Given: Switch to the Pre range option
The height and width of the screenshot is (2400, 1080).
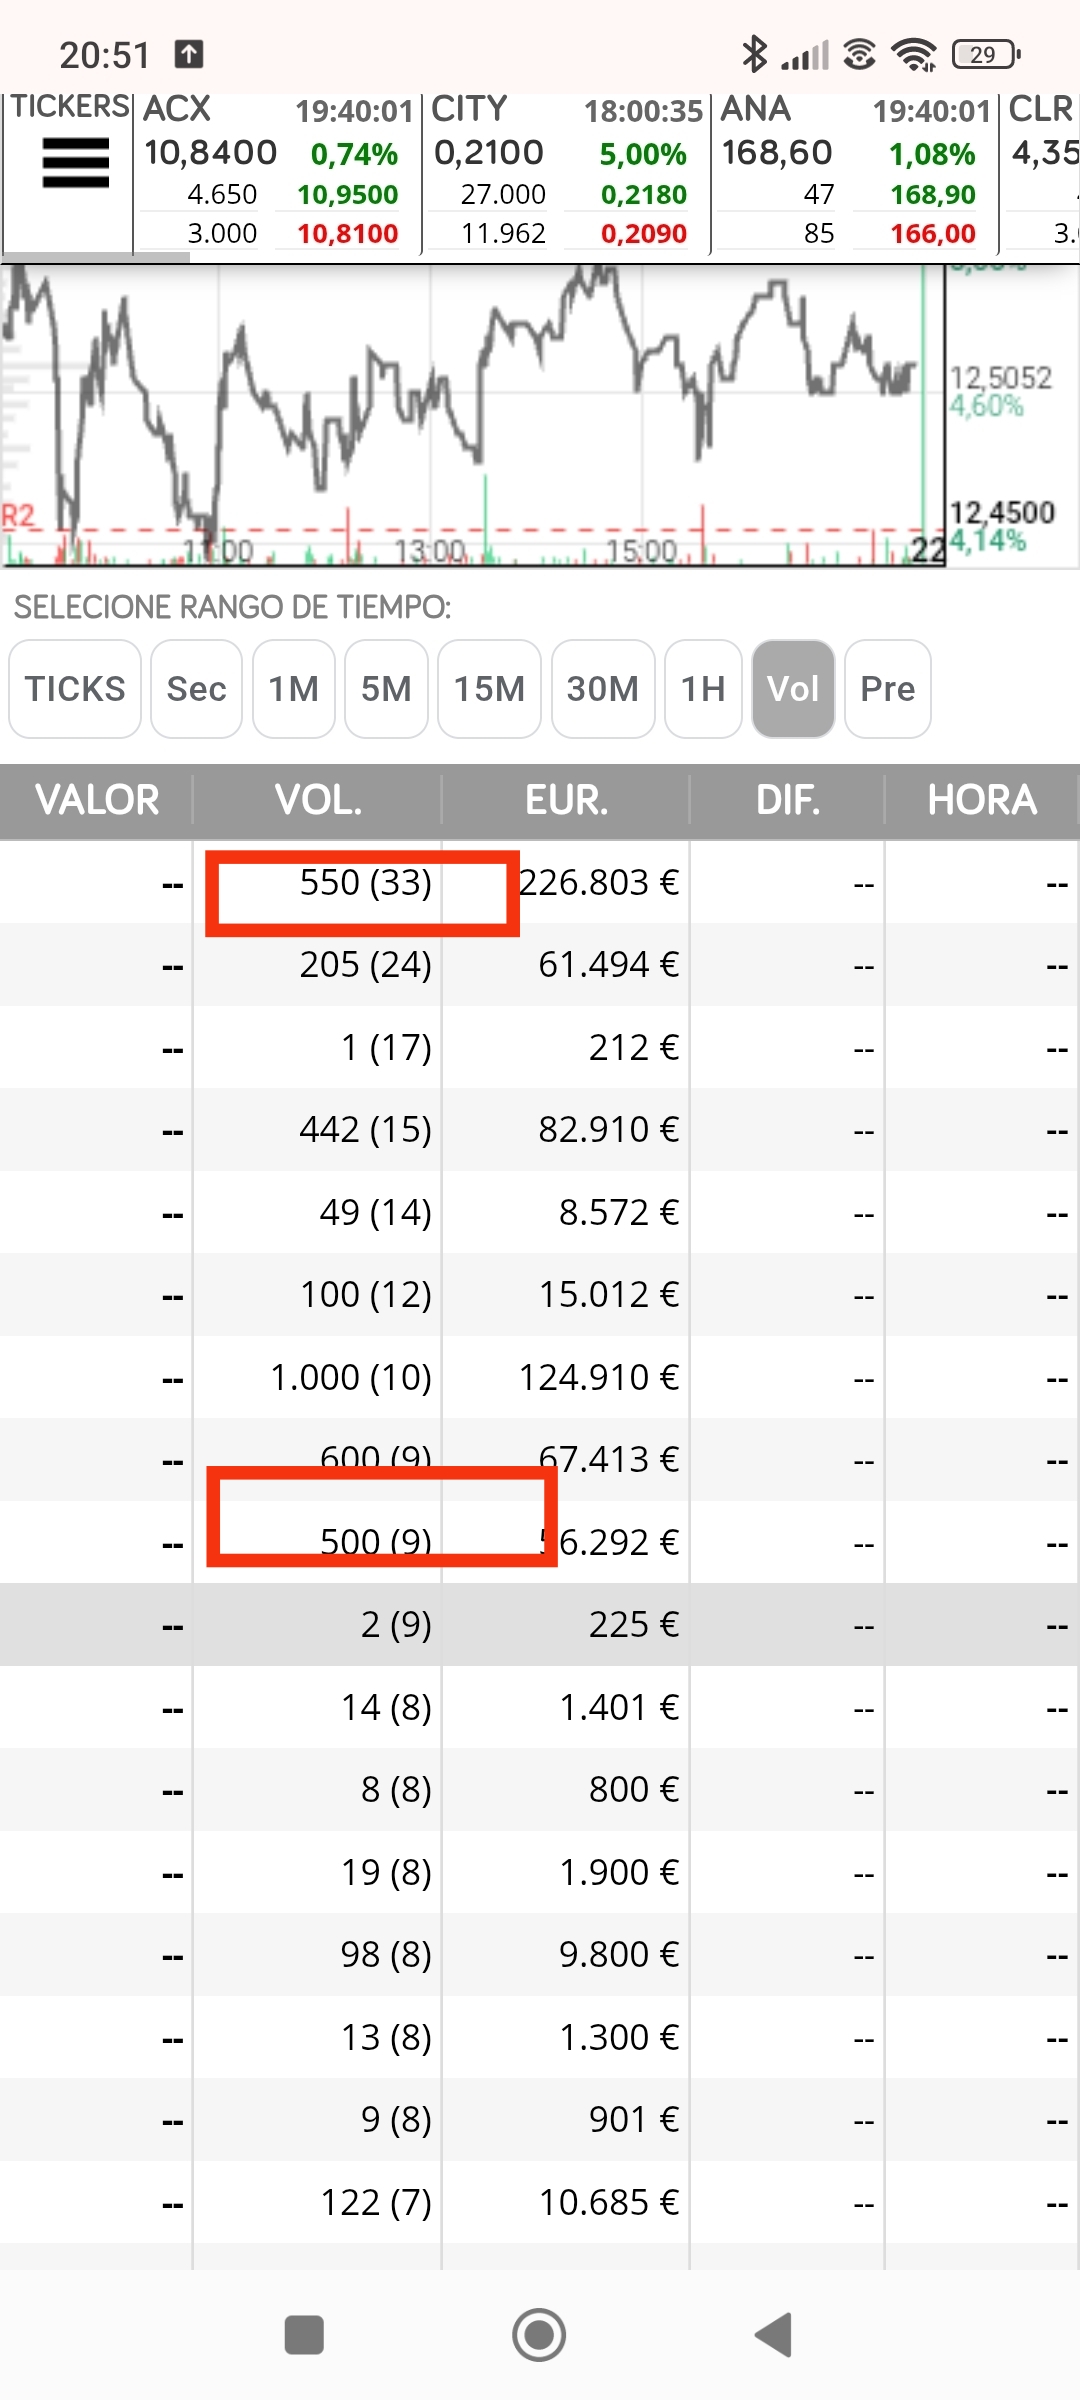Looking at the screenshot, I should click(888, 689).
